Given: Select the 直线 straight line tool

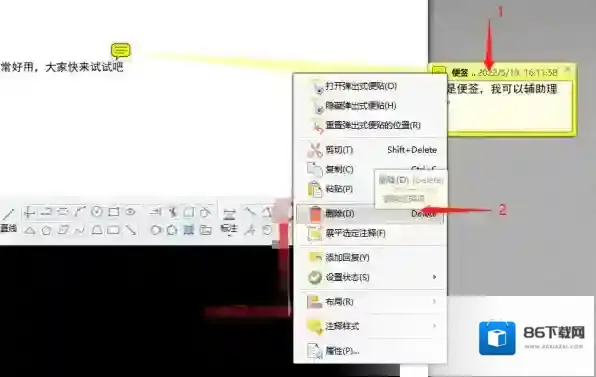Looking at the screenshot, I should click(8, 220).
